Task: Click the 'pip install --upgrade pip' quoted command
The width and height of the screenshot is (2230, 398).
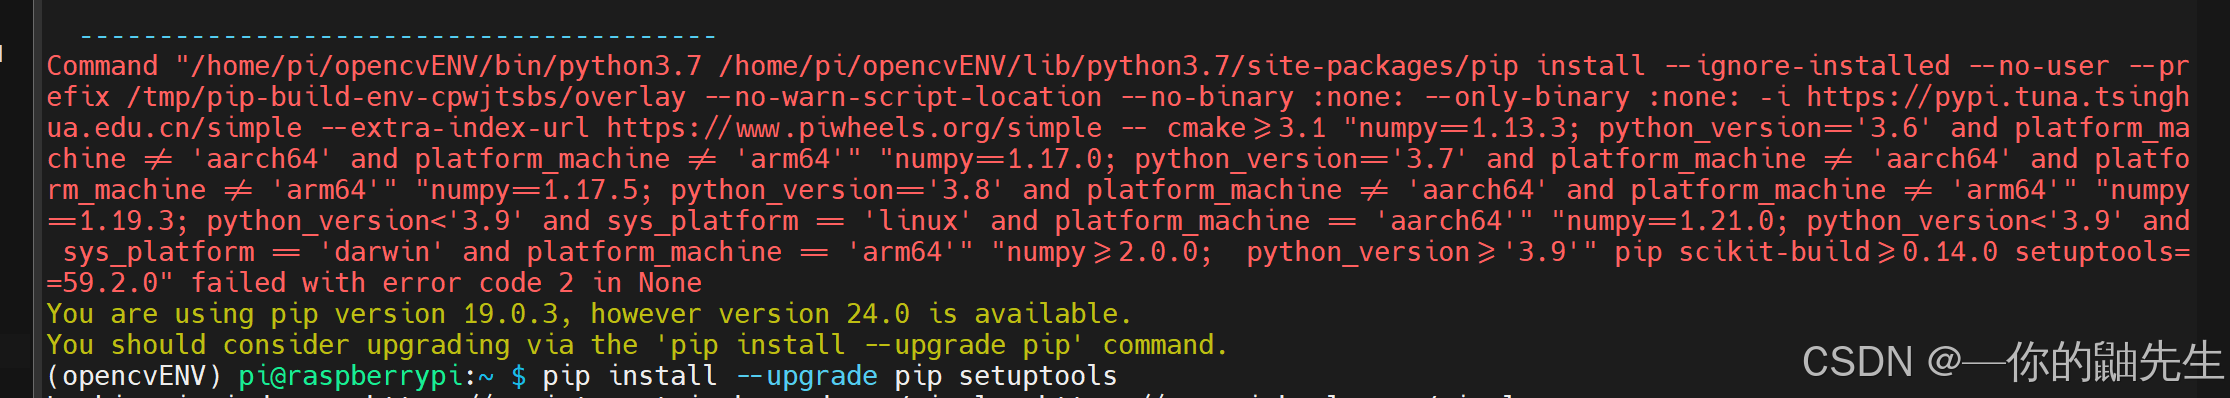Action: point(870,345)
